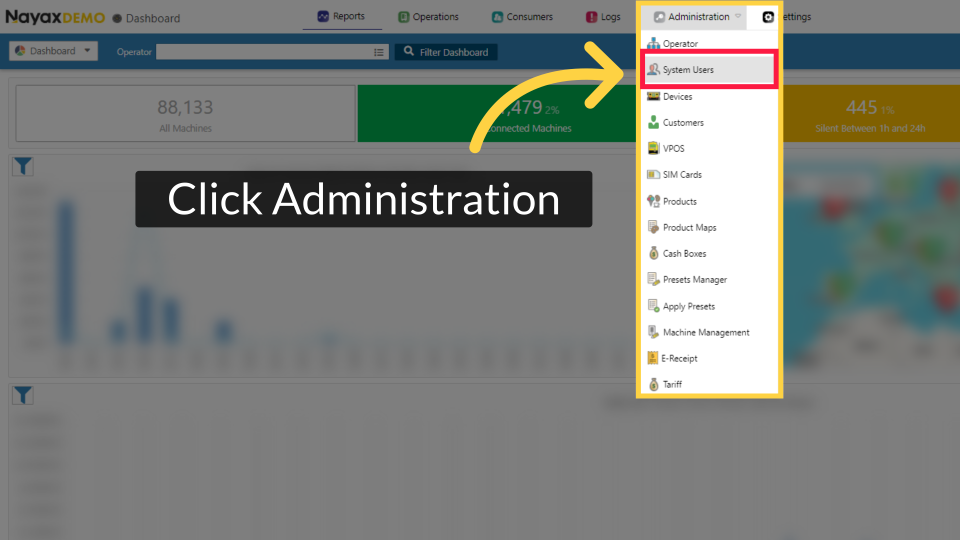Click the red Logs icon
Image resolution: width=960 pixels, height=540 pixels.
point(591,17)
